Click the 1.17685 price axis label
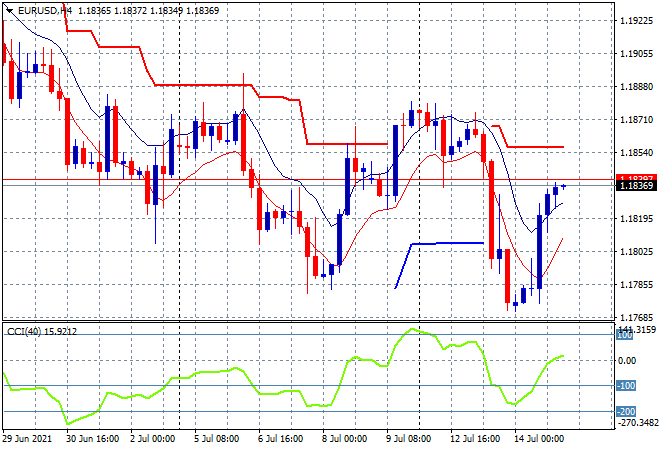 [x=636, y=317]
